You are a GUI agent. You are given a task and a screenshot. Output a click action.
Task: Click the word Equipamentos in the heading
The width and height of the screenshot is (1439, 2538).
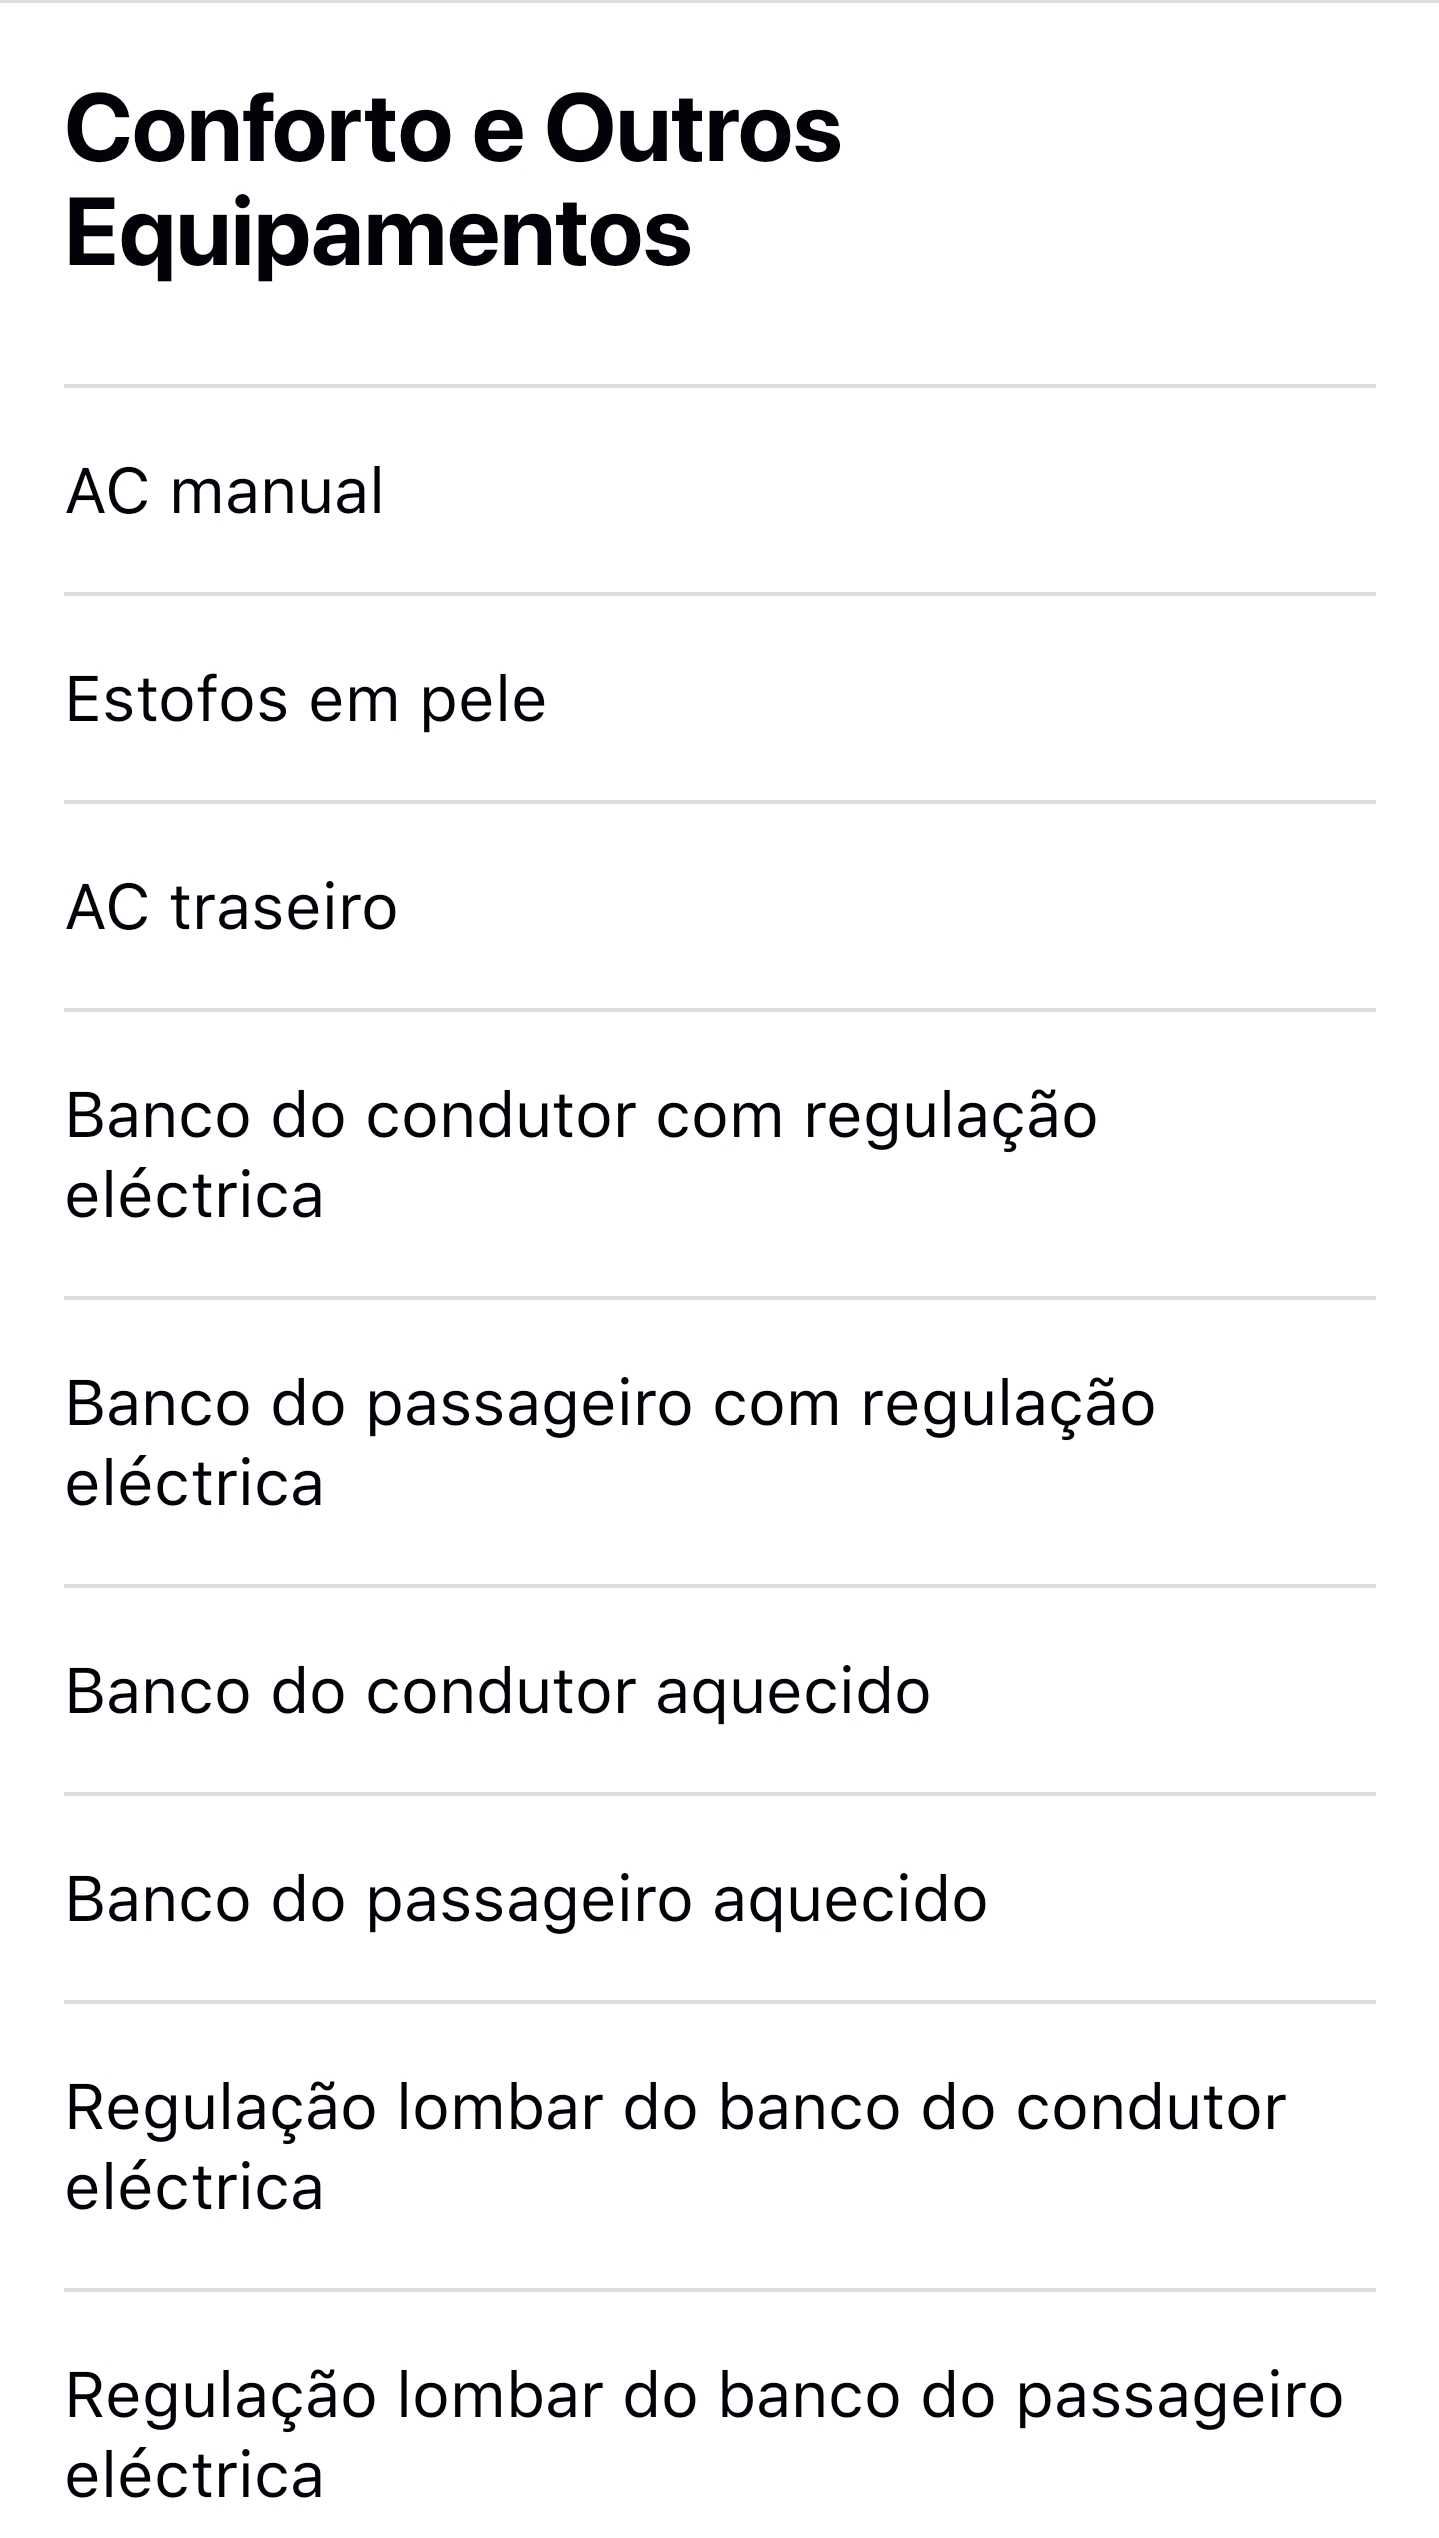(378, 235)
